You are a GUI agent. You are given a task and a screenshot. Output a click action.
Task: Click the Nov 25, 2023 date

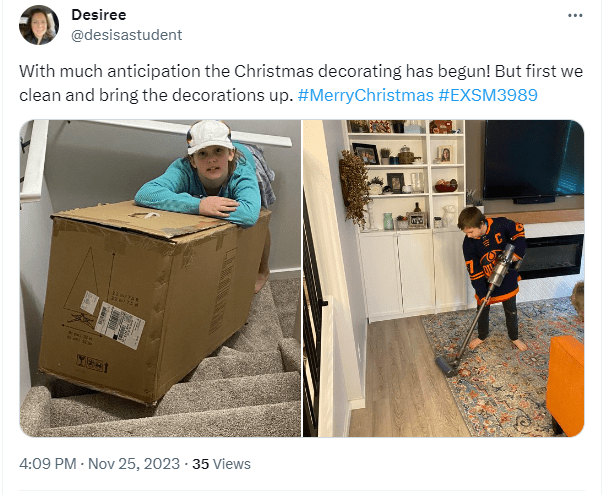135,464
